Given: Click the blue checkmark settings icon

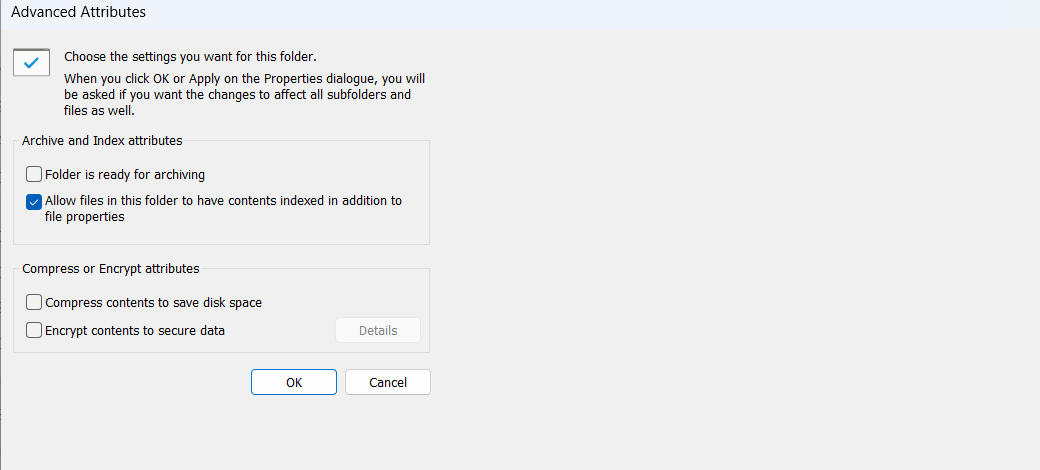Looking at the screenshot, I should [32, 62].
